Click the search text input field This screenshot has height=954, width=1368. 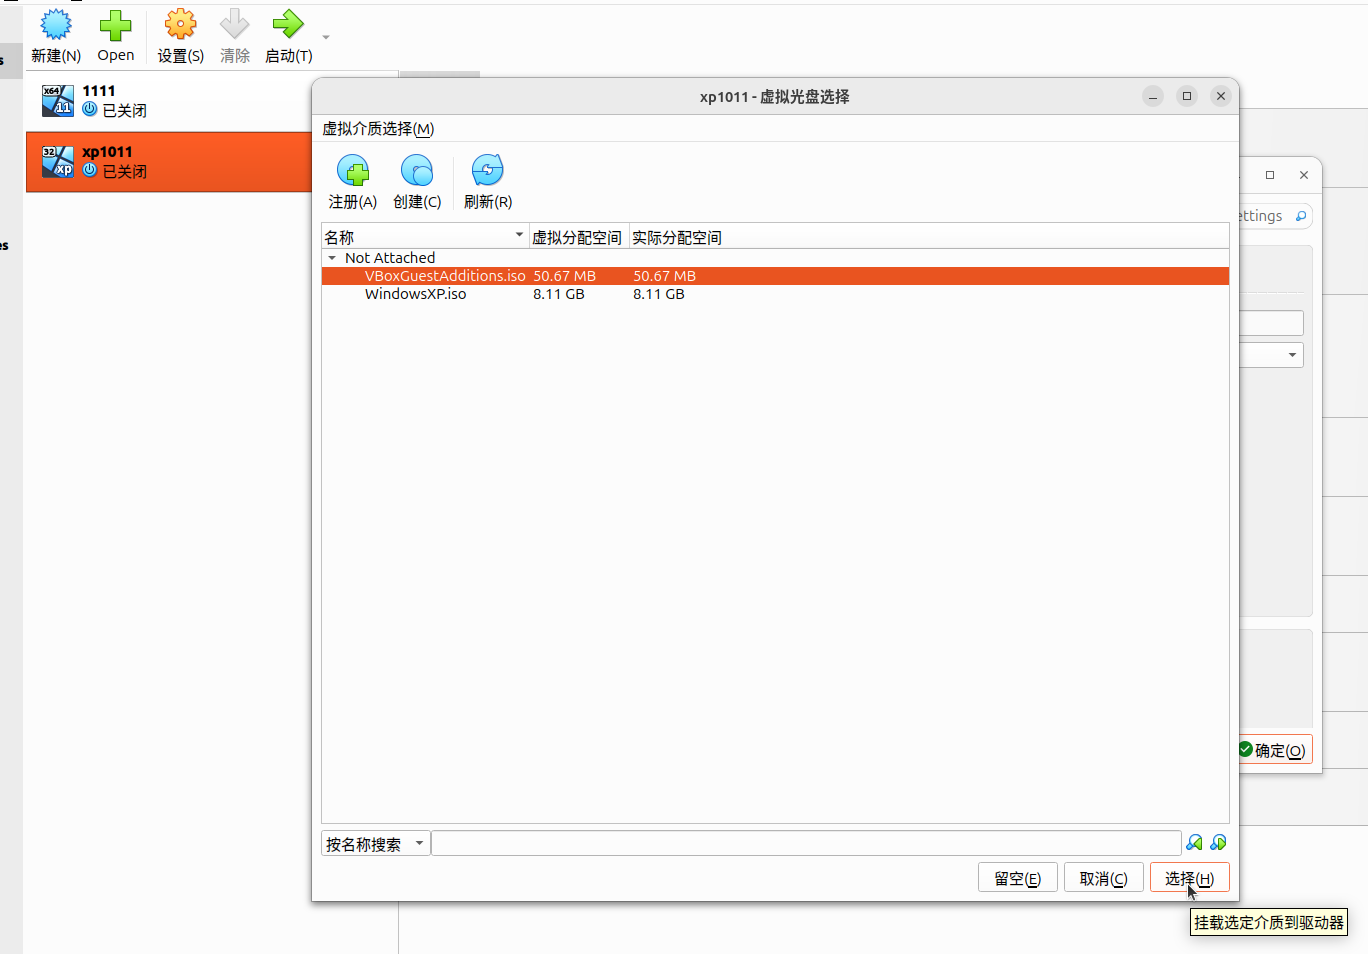coord(806,844)
